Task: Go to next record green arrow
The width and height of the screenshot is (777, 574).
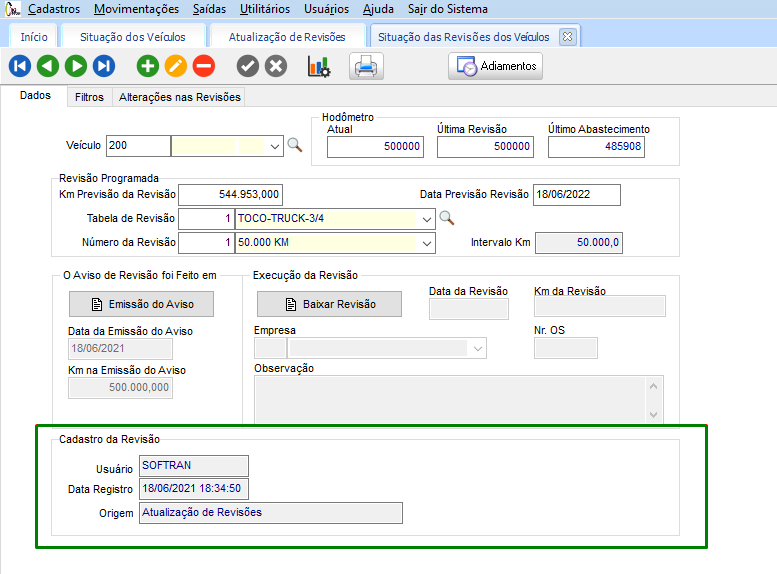Action: coord(76,66)
